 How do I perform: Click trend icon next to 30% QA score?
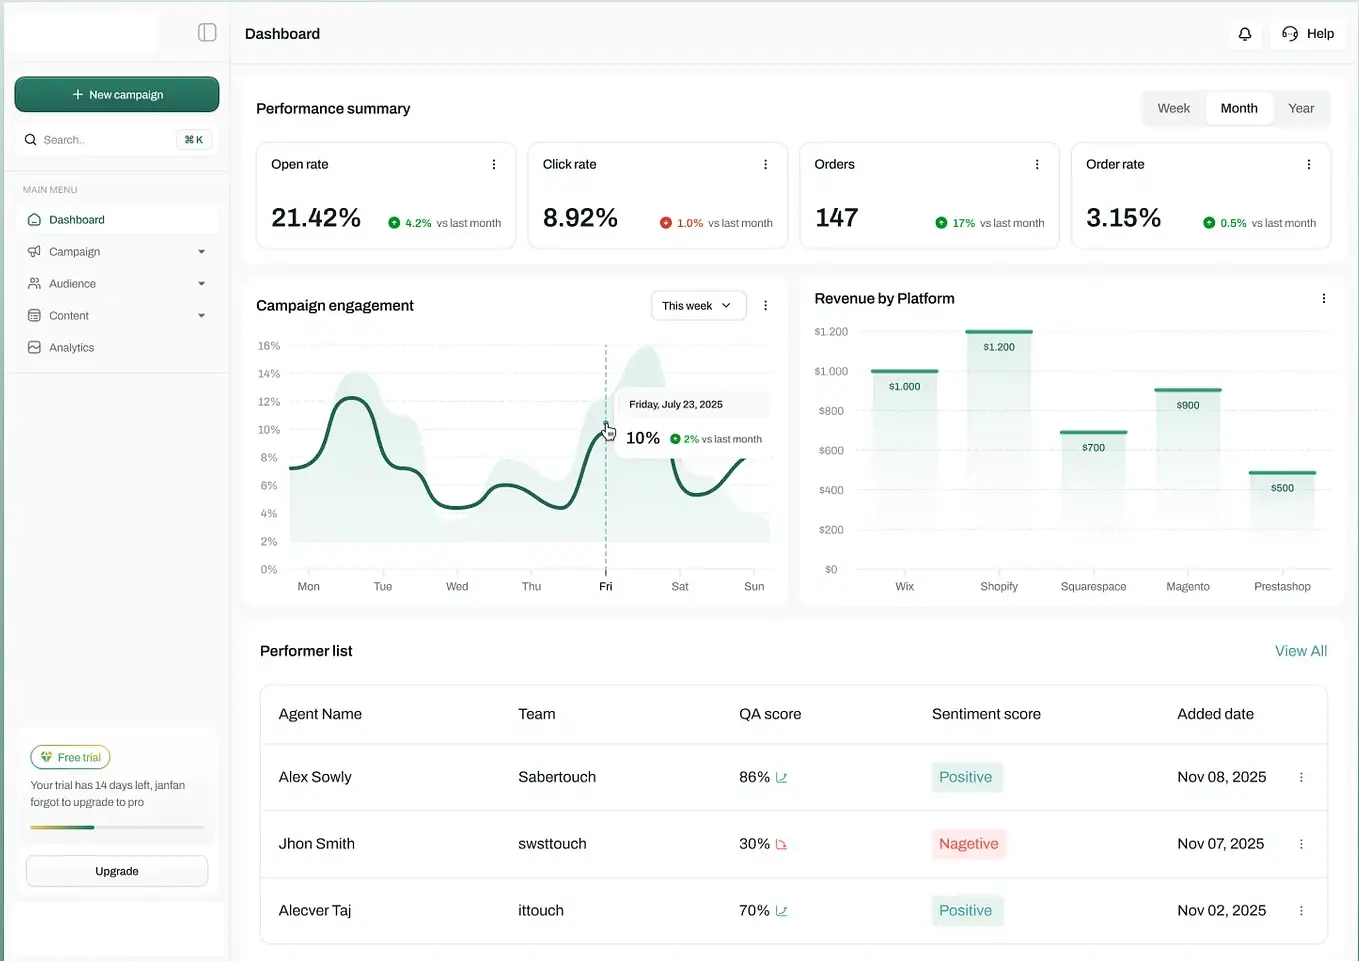tap(782, 845)
